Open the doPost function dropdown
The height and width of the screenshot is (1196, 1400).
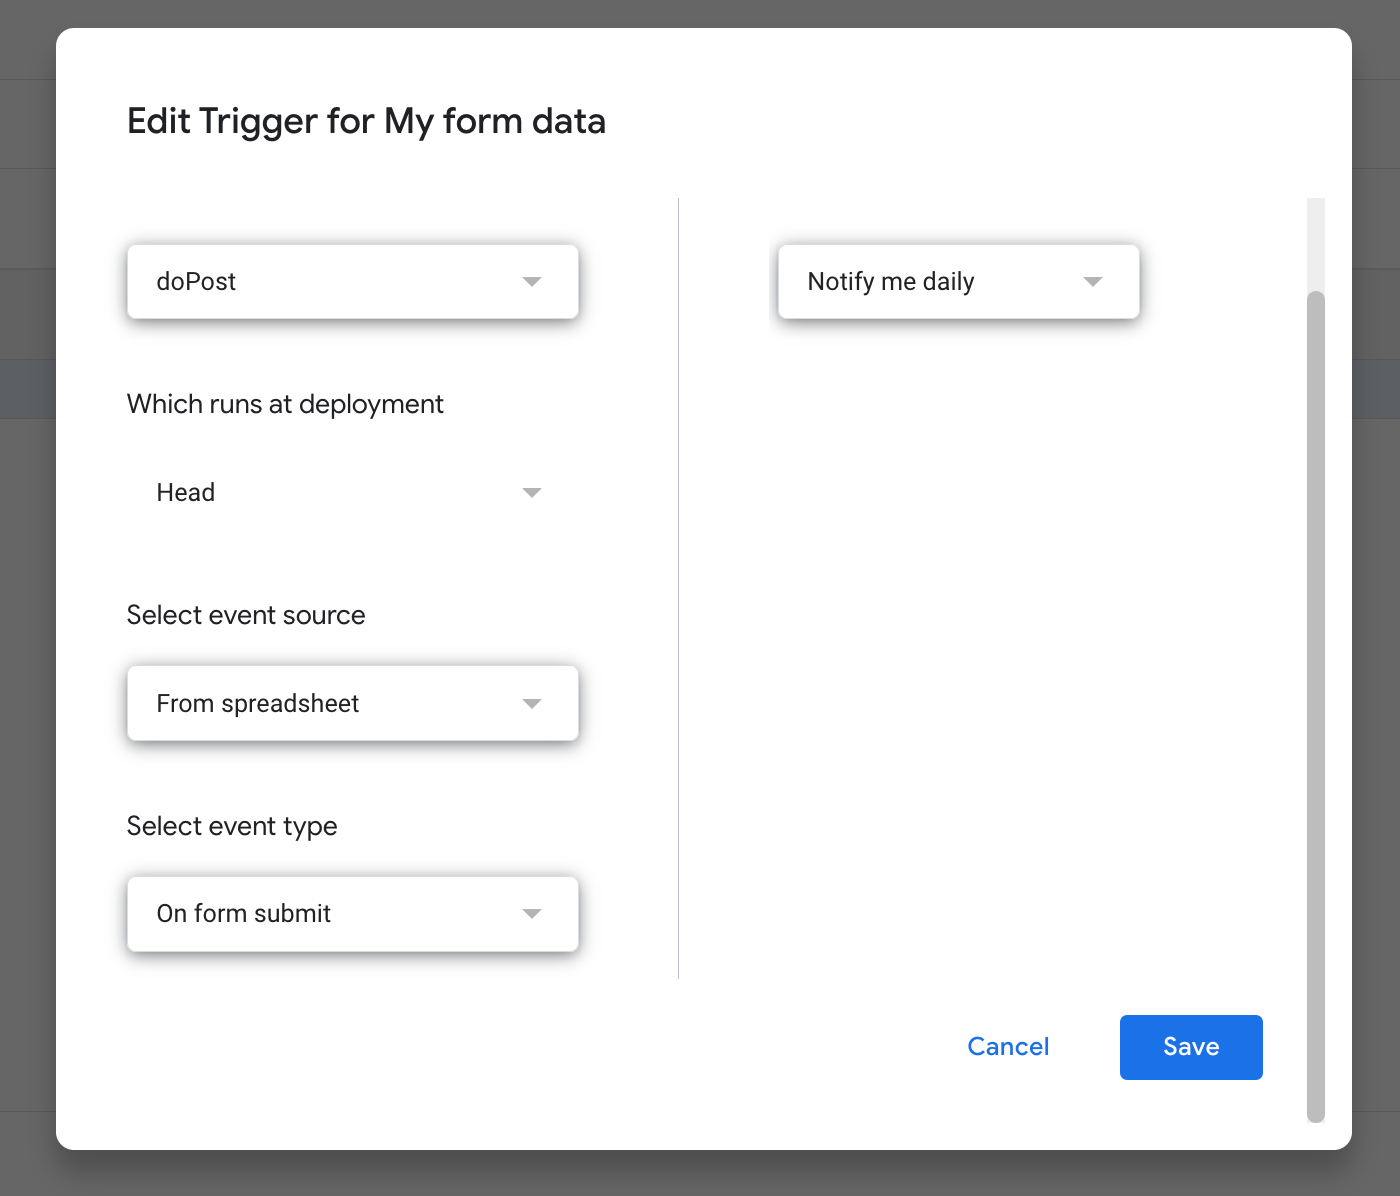(340, 282)
